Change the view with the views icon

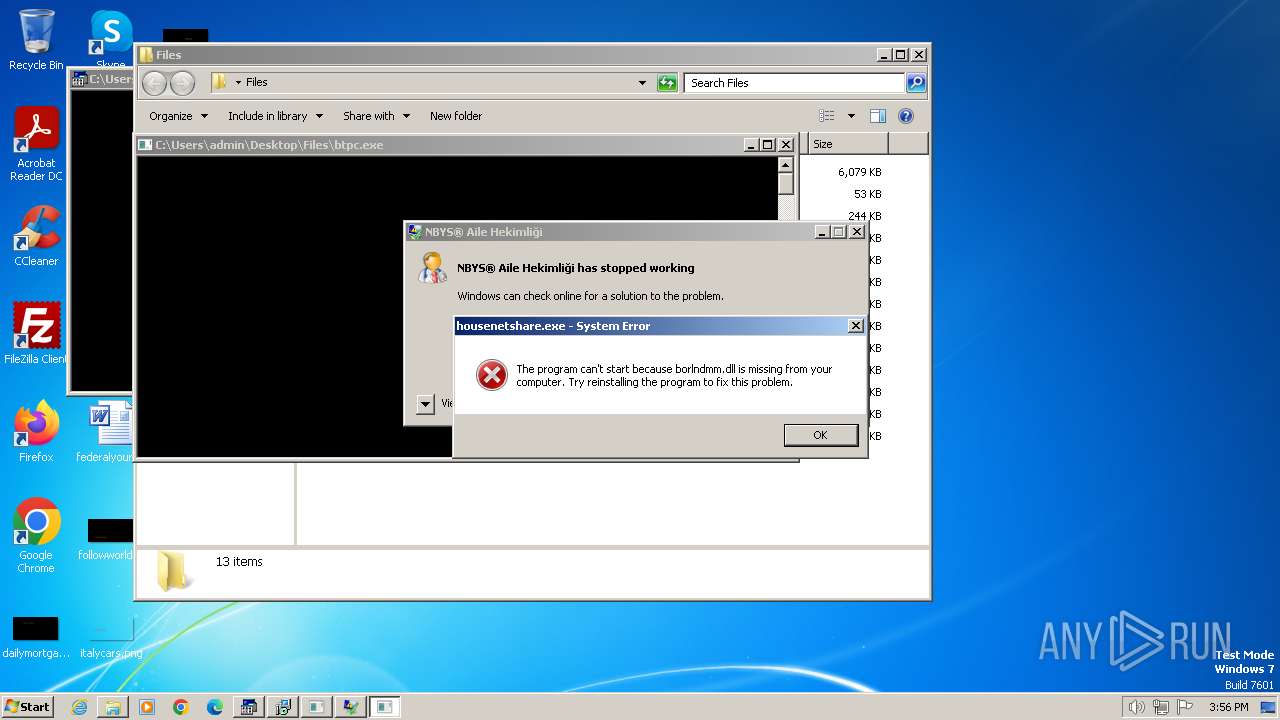click(x=827, y=116)
